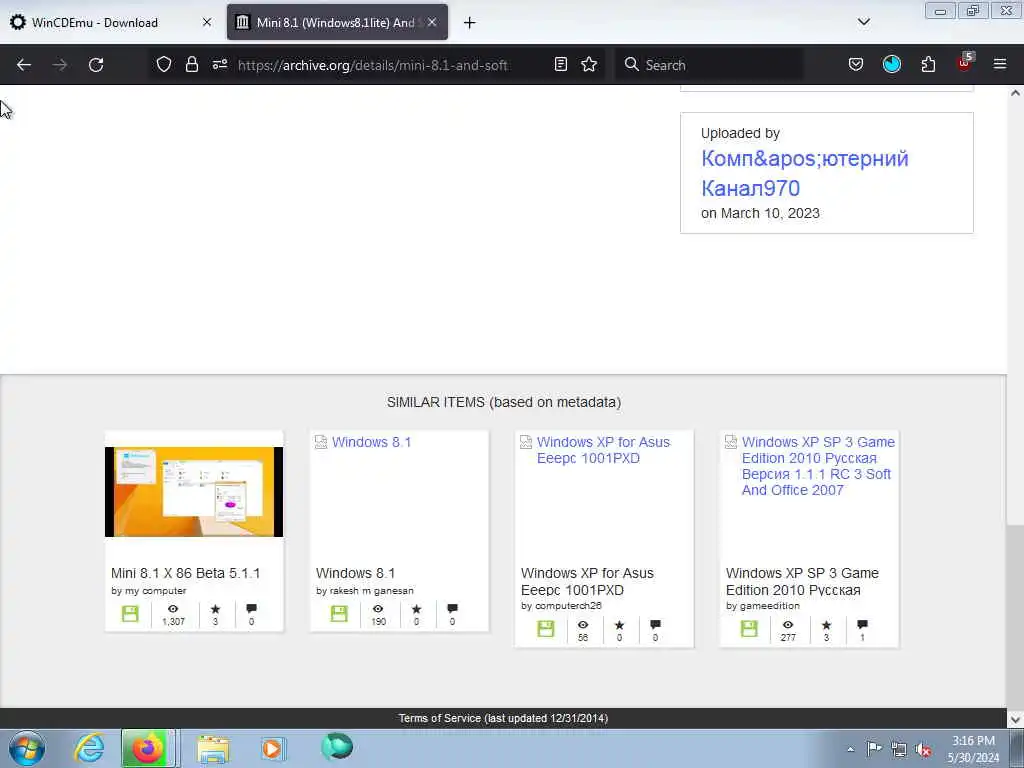This screenshot has height=768, width=1024.
Task: Click the scrollbar up arrow
Action: (x=1015, y=93)
